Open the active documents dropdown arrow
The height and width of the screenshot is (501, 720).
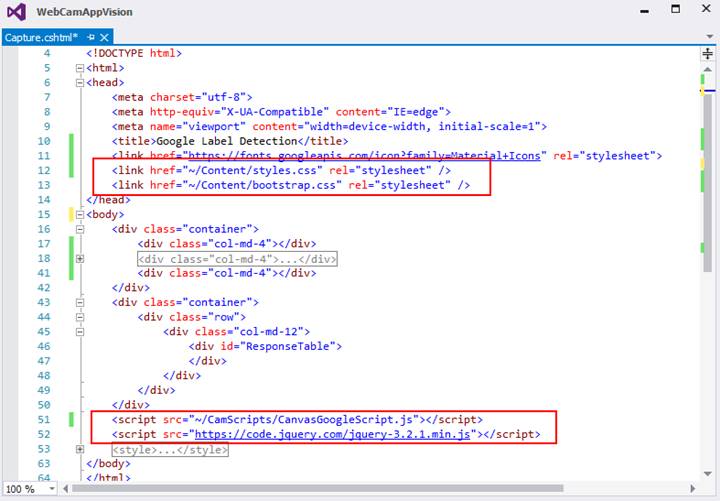(709, 36)
